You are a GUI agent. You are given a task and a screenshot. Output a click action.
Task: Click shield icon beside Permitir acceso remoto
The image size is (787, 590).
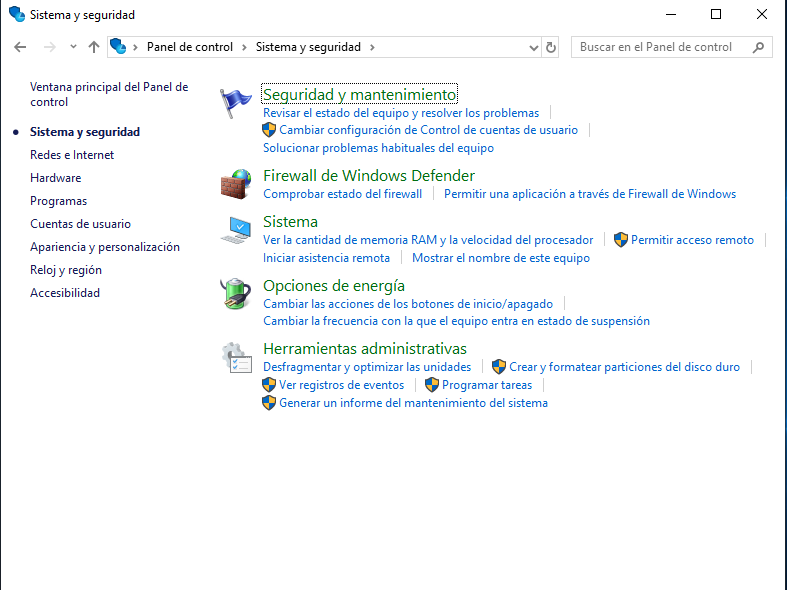[x=621, y=240]
